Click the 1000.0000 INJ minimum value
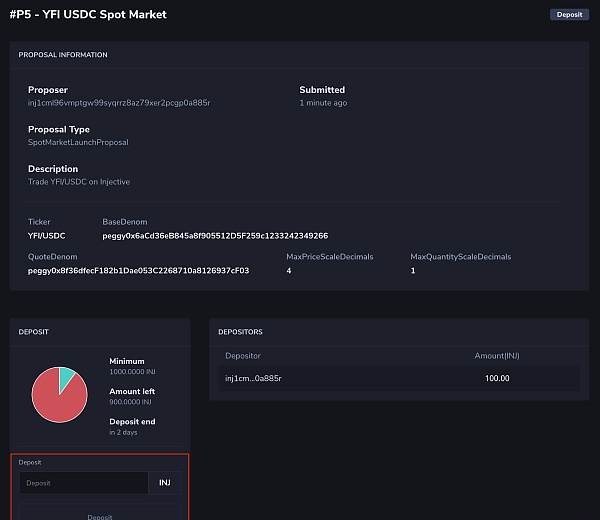 point(132,372)
